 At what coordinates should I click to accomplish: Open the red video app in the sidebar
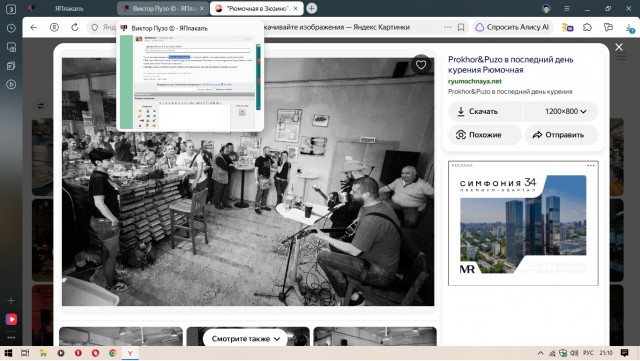point(11,319)
